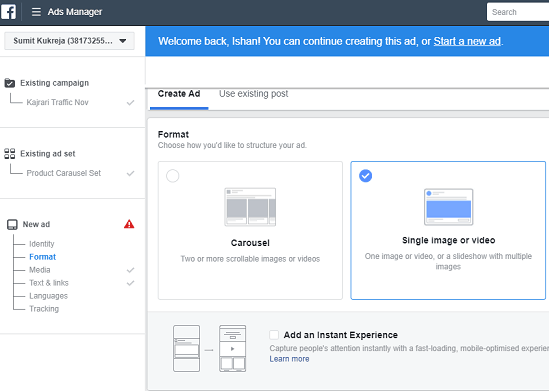549x391 pixels.
Task: Click the Existing ad set label
Action: [x=48, y=154]
